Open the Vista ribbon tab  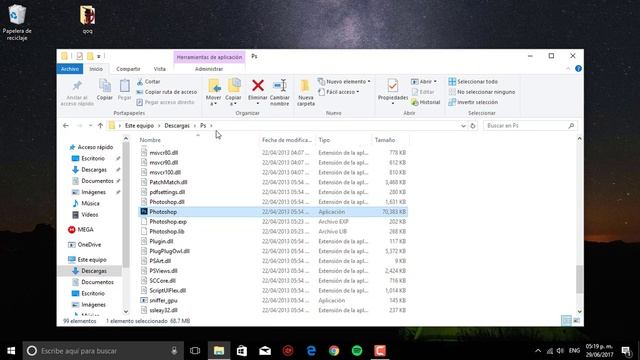click(x=160, y=69)
